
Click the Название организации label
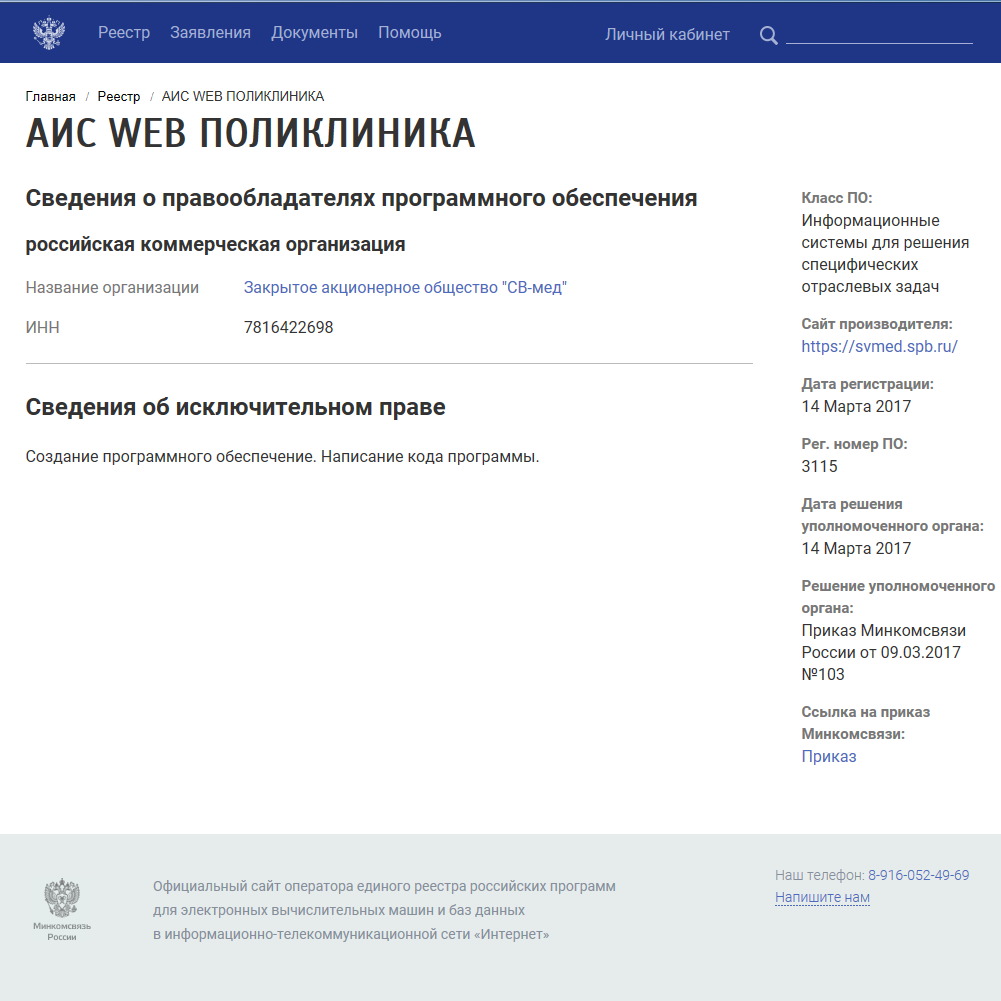coord(112,288)
